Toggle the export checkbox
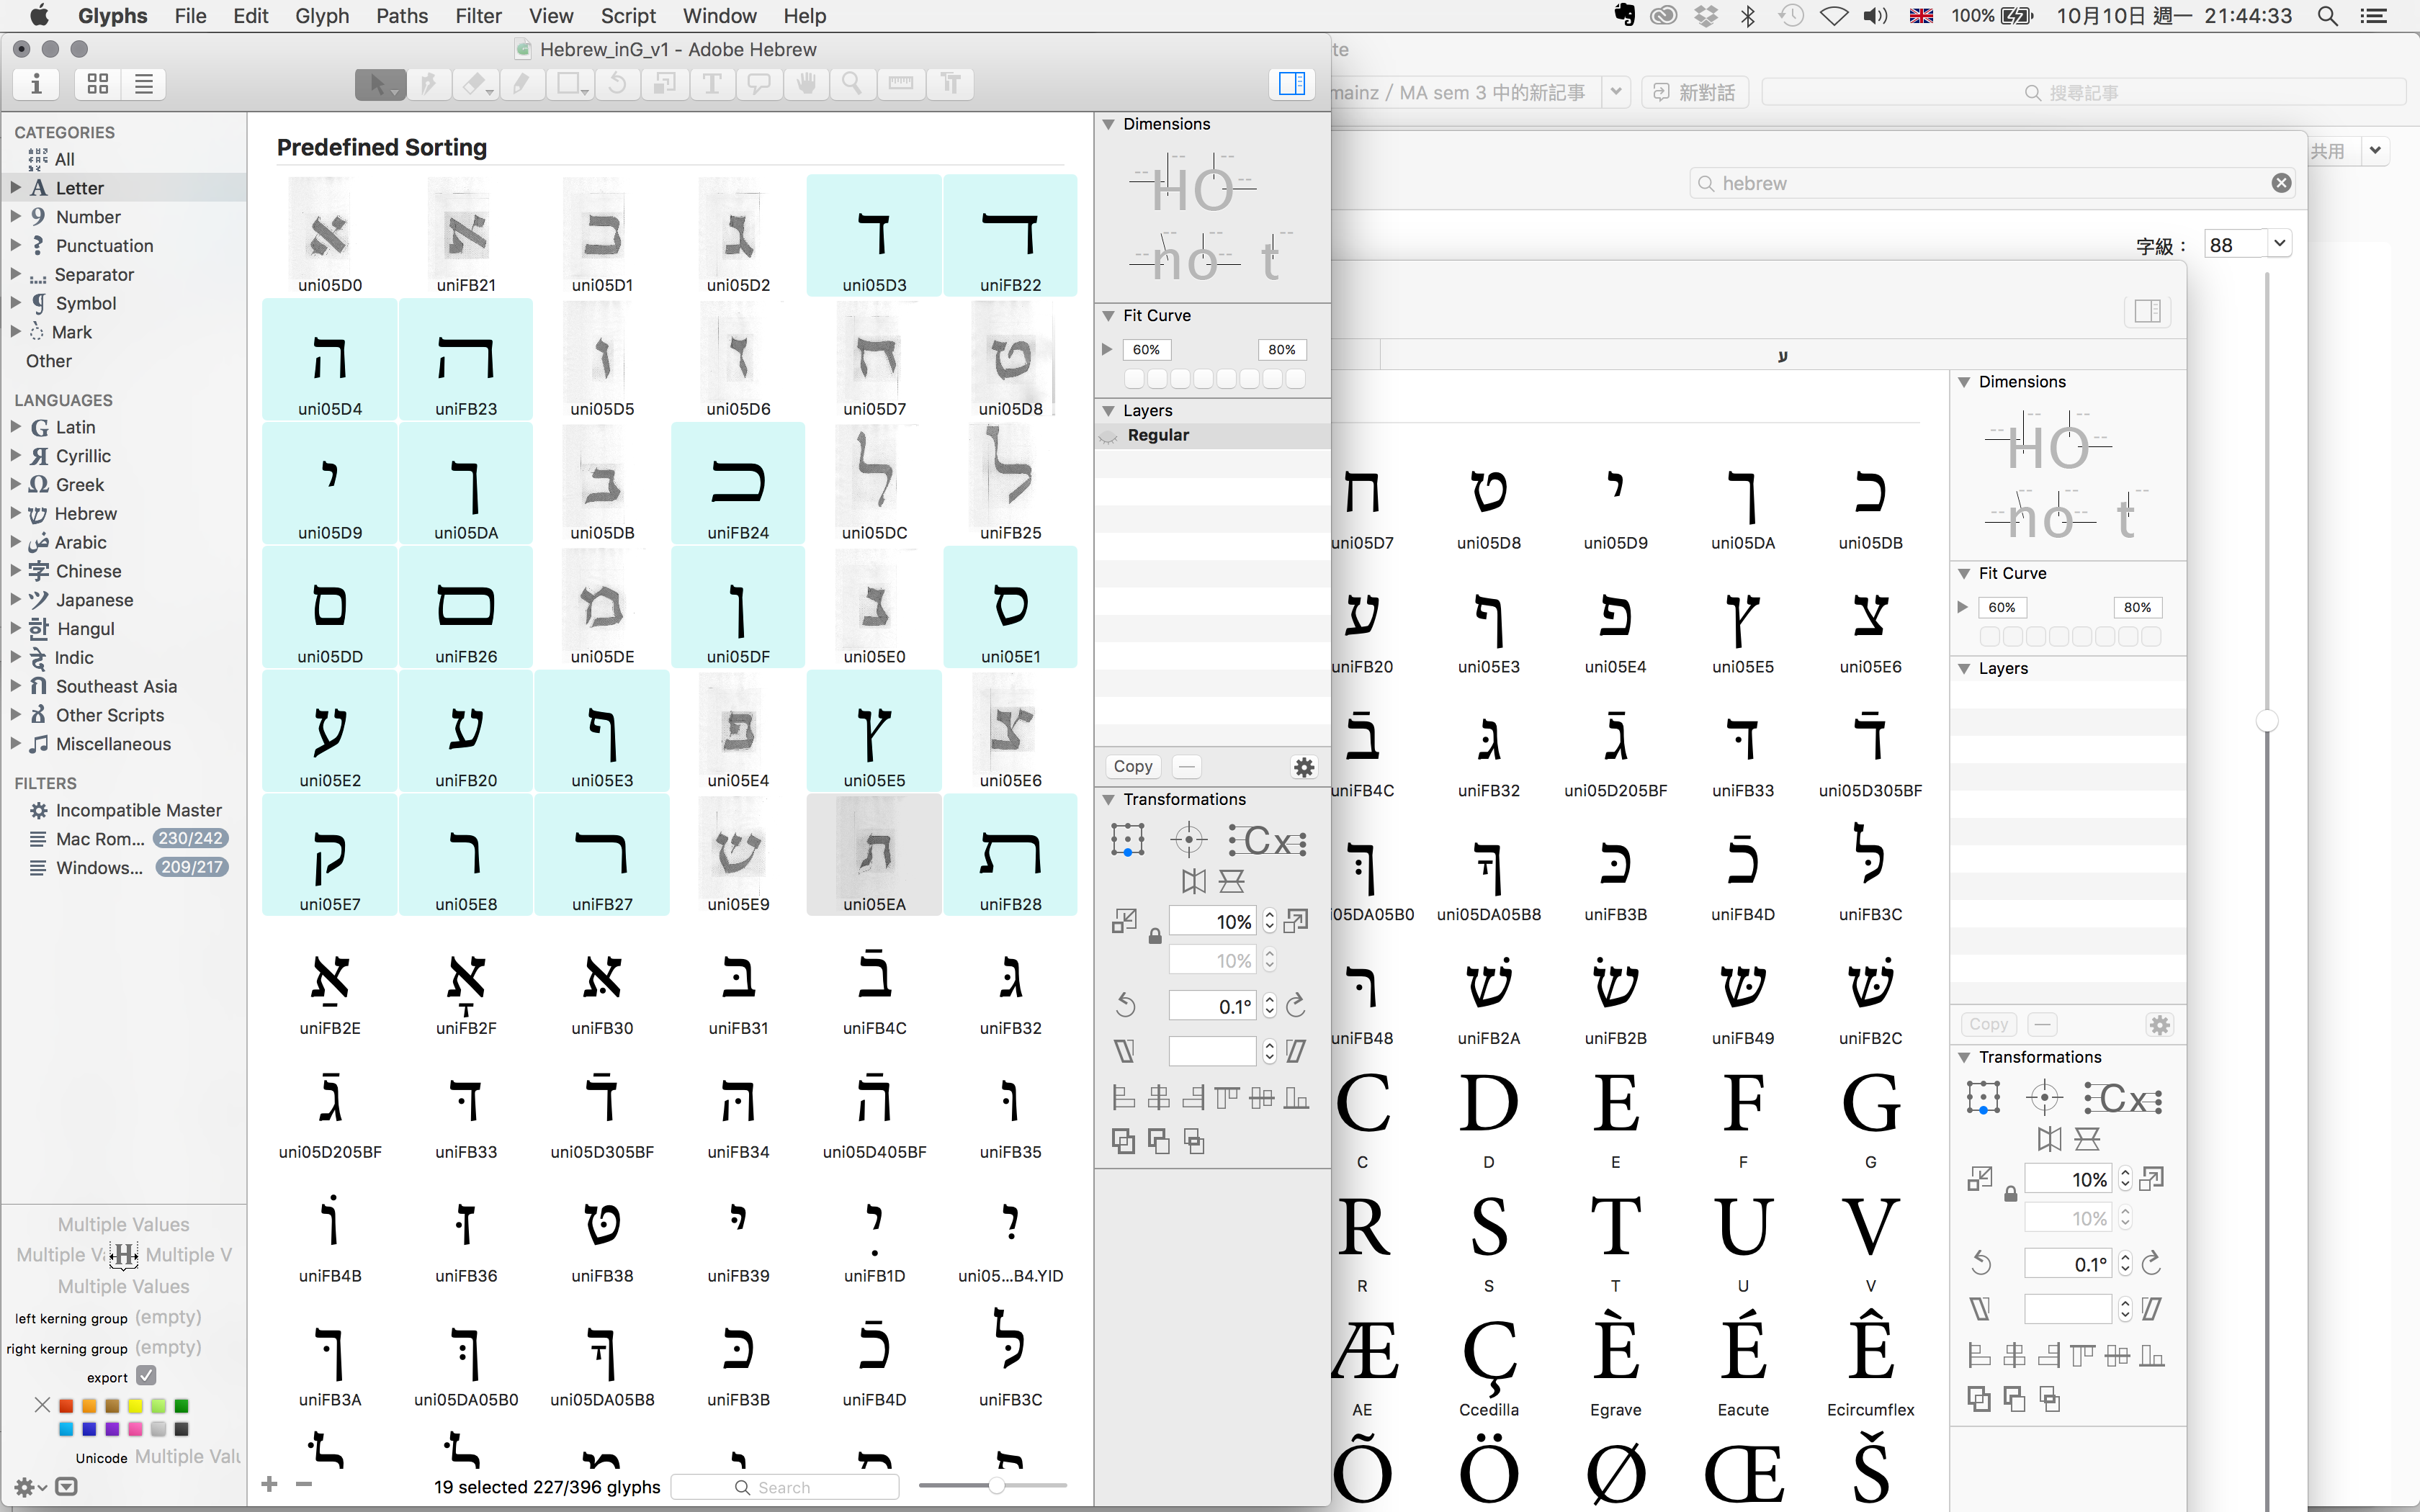Image resolution: width=2420 pixels, height=1512 pixels. (146, 1376)
